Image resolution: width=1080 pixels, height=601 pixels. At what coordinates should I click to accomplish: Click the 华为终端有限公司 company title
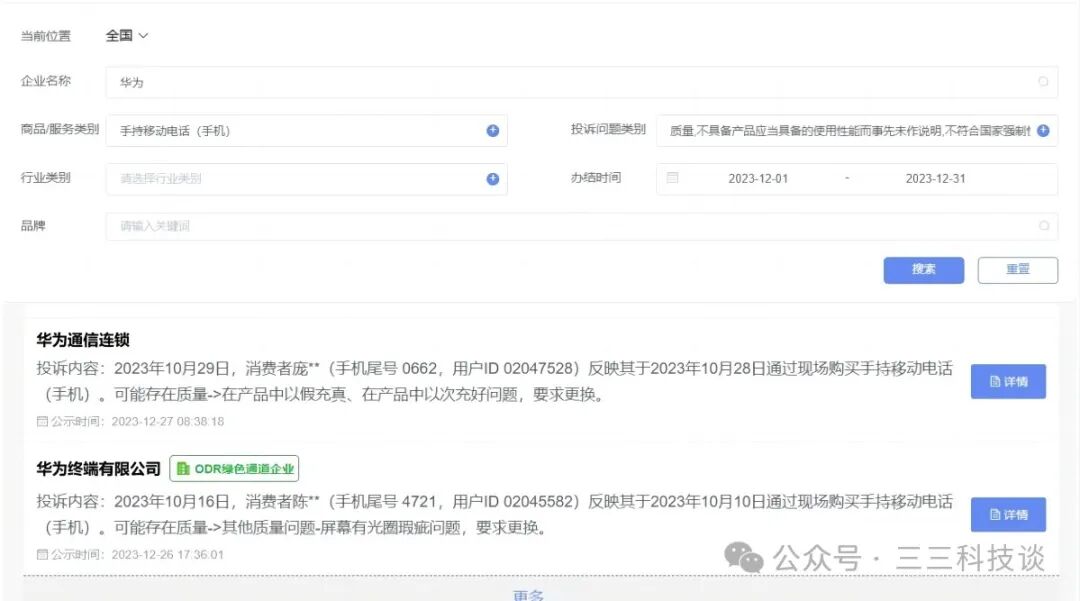pyautogui.click(x=98, y=469)
